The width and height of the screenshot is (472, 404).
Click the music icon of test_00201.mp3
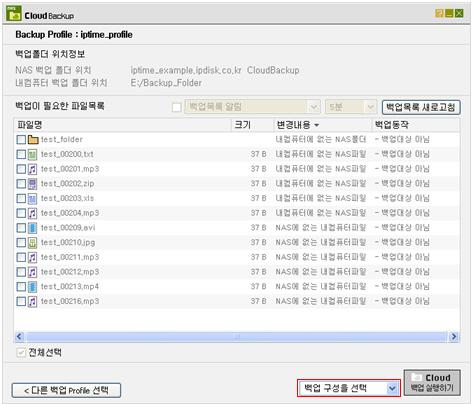tap(32, 169)
